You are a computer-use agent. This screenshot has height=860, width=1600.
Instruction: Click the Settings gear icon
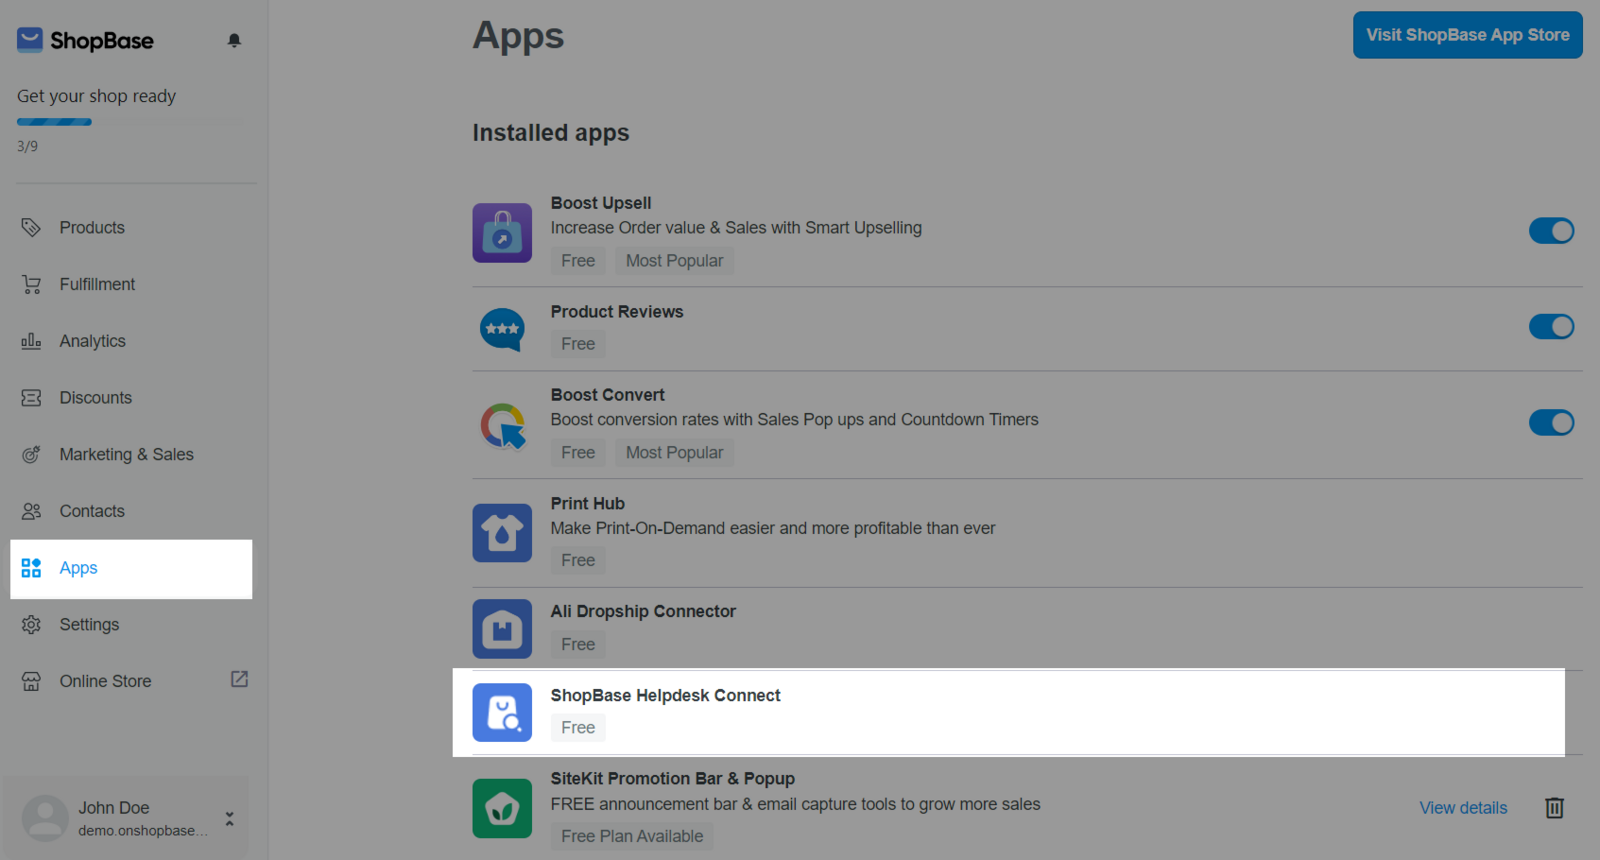coord(31,624)
